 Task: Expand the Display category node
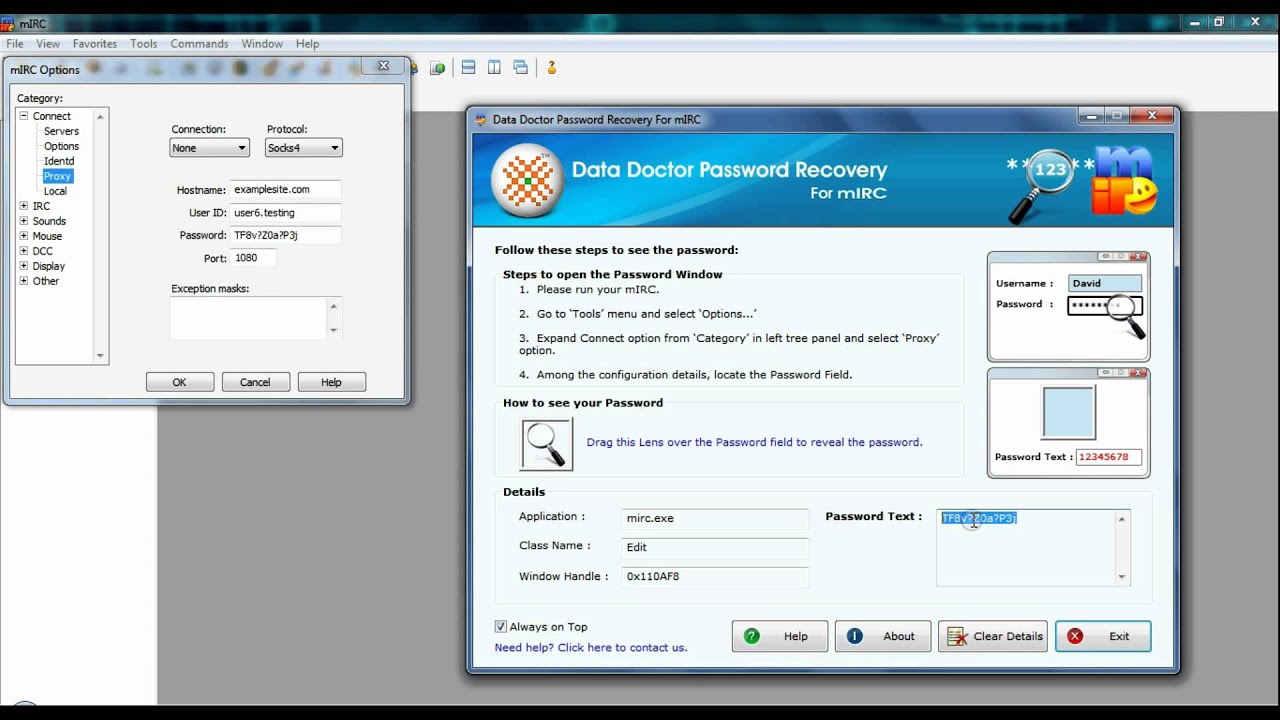(24, 266)
